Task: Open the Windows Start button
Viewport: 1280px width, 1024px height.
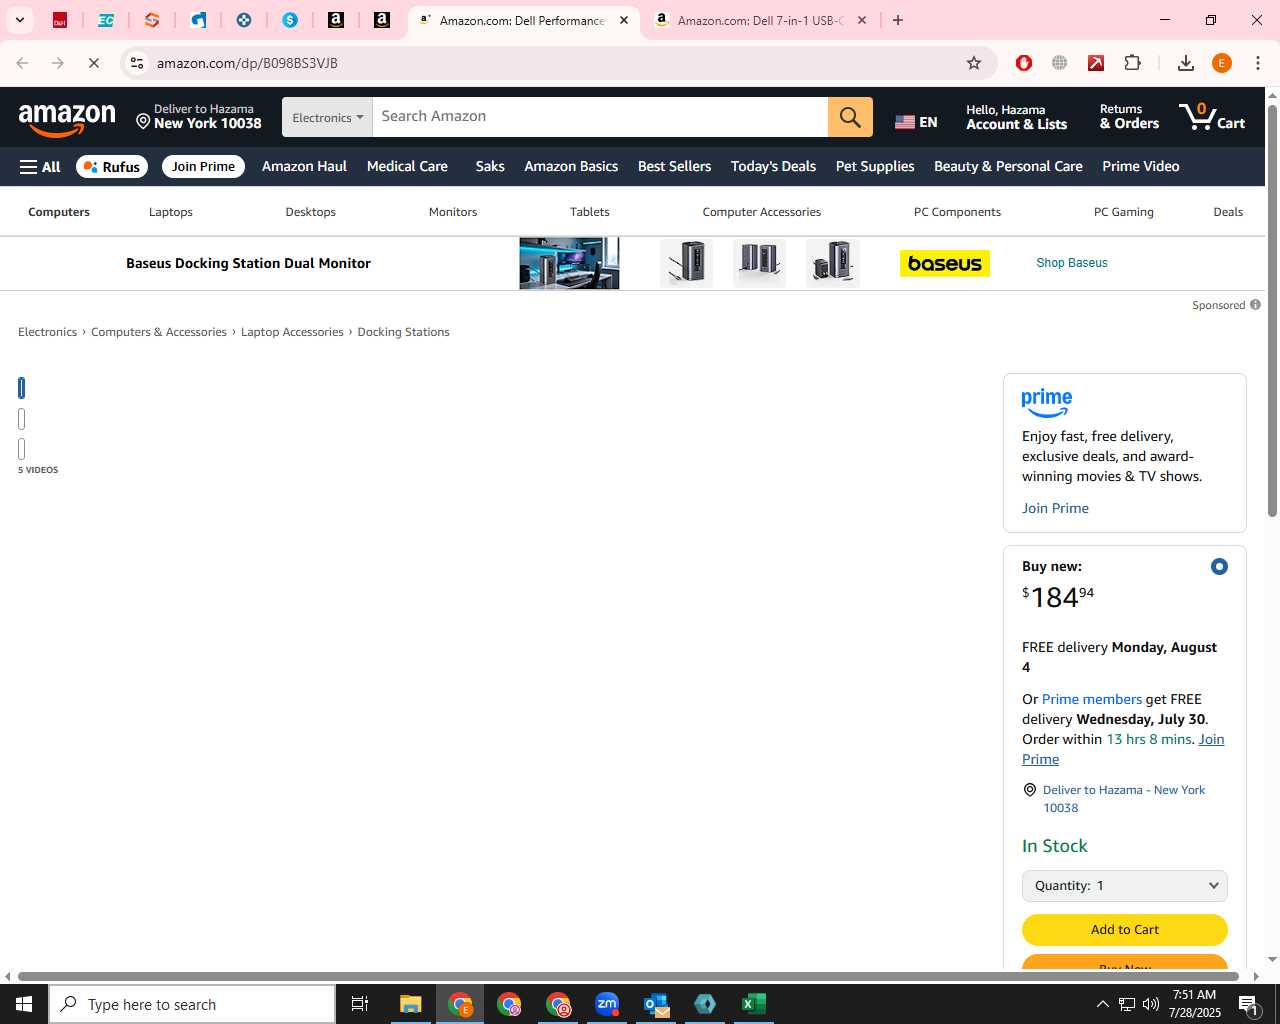Action: point(24,1004)
